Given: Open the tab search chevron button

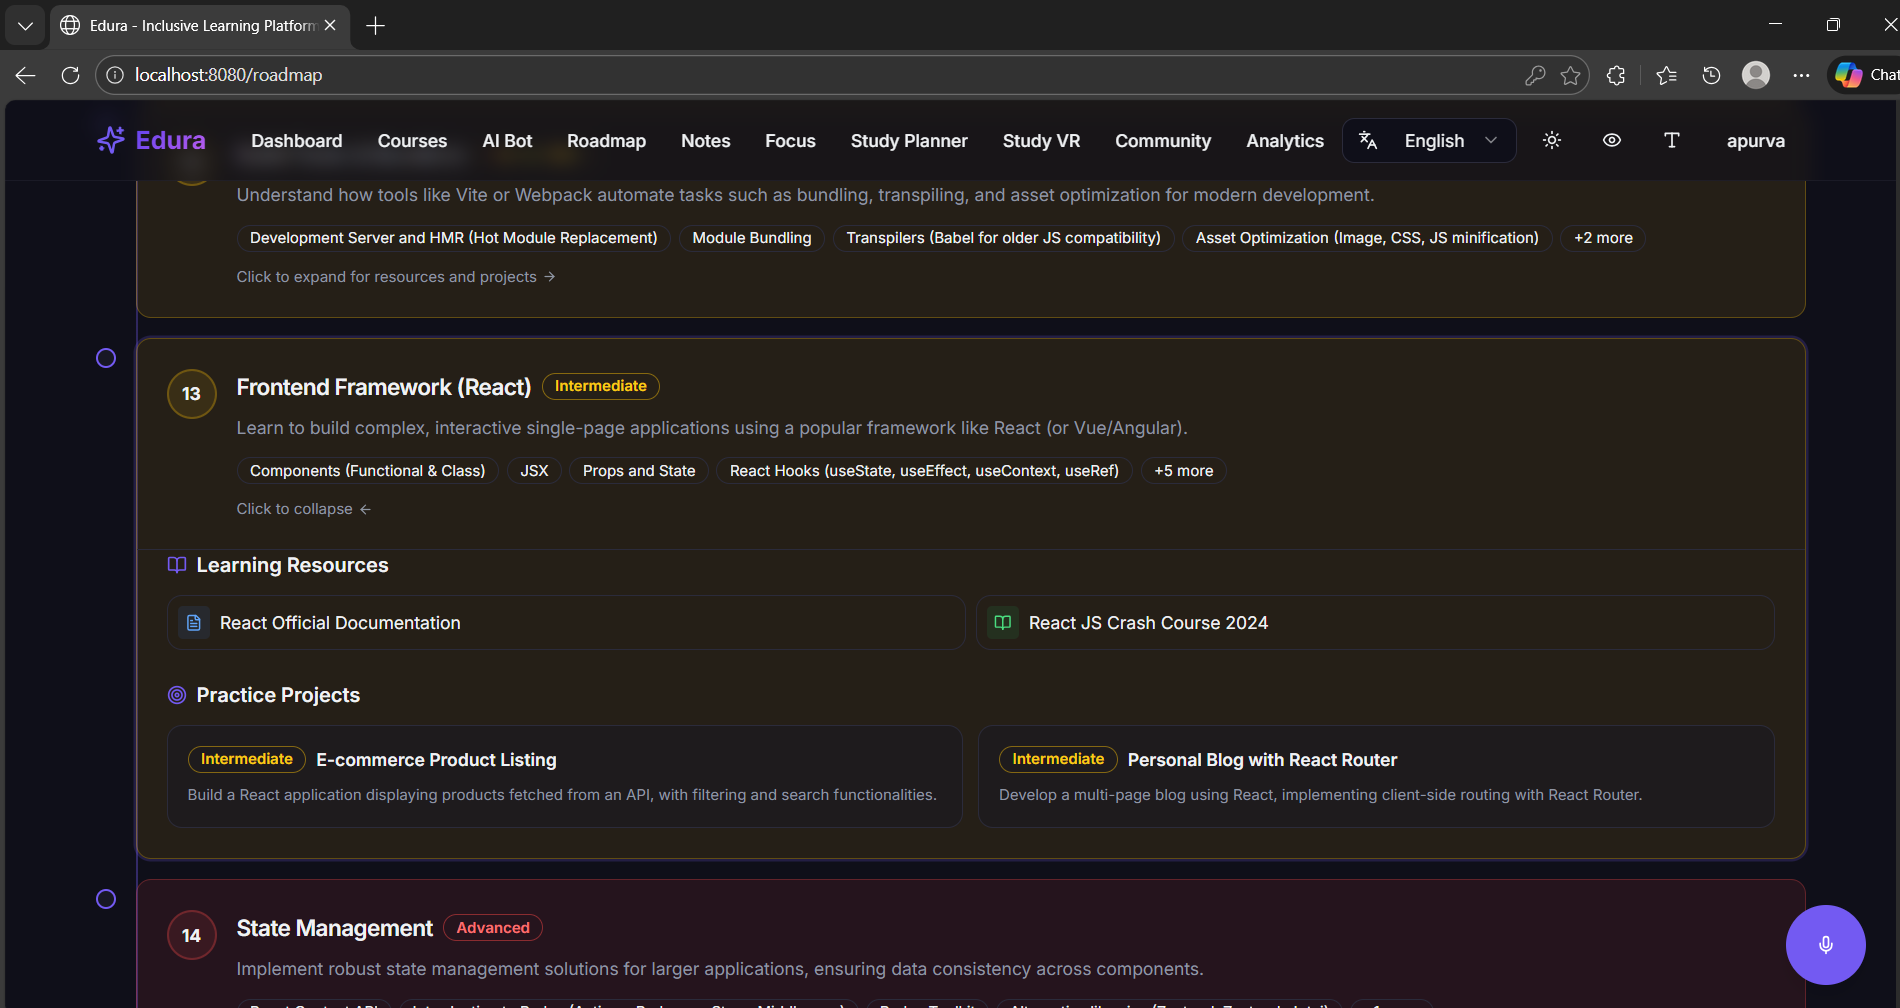Looking at the screenshot, I should tap(25, 25).
